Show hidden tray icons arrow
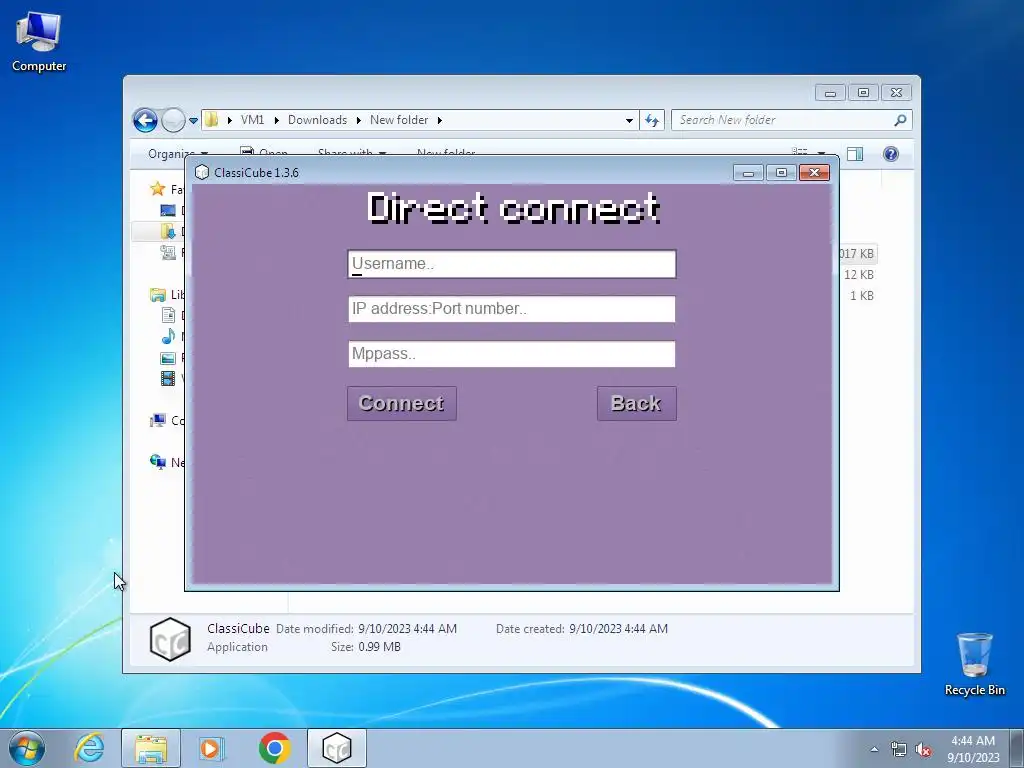Screen dimensions: 1024x768 874,749
